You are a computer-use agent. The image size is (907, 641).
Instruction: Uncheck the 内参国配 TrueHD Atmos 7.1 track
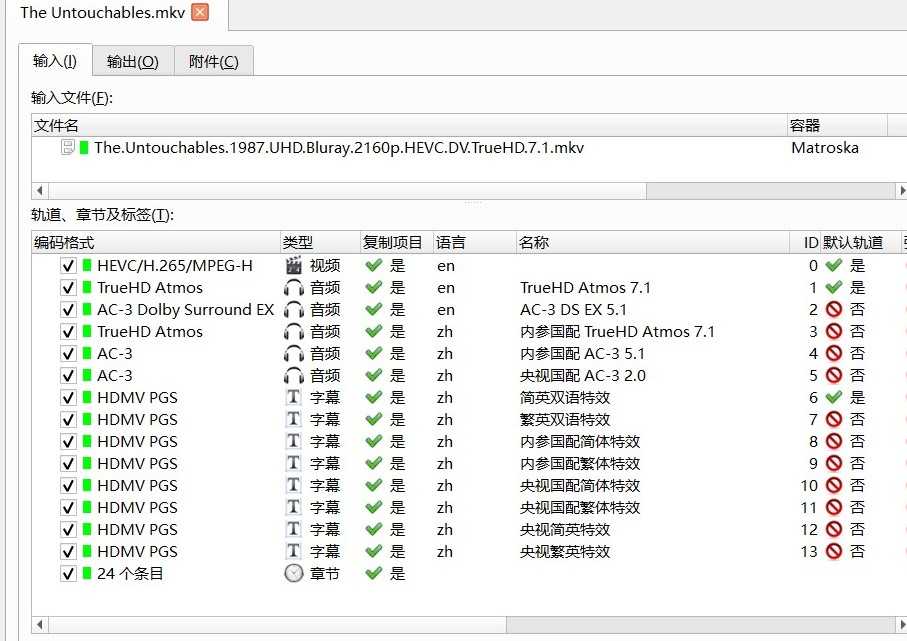68,332
